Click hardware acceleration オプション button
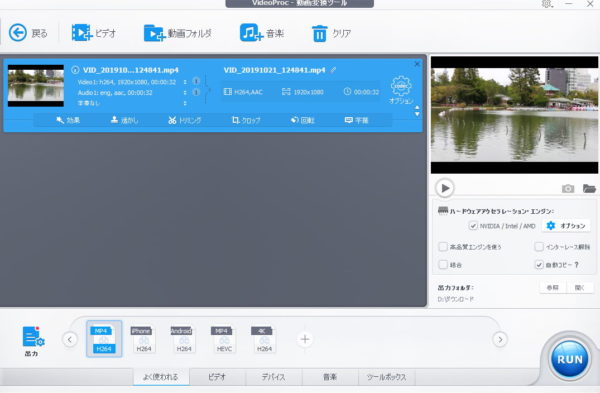The width and height of the screenshot is (600, 393). [566, 226]
